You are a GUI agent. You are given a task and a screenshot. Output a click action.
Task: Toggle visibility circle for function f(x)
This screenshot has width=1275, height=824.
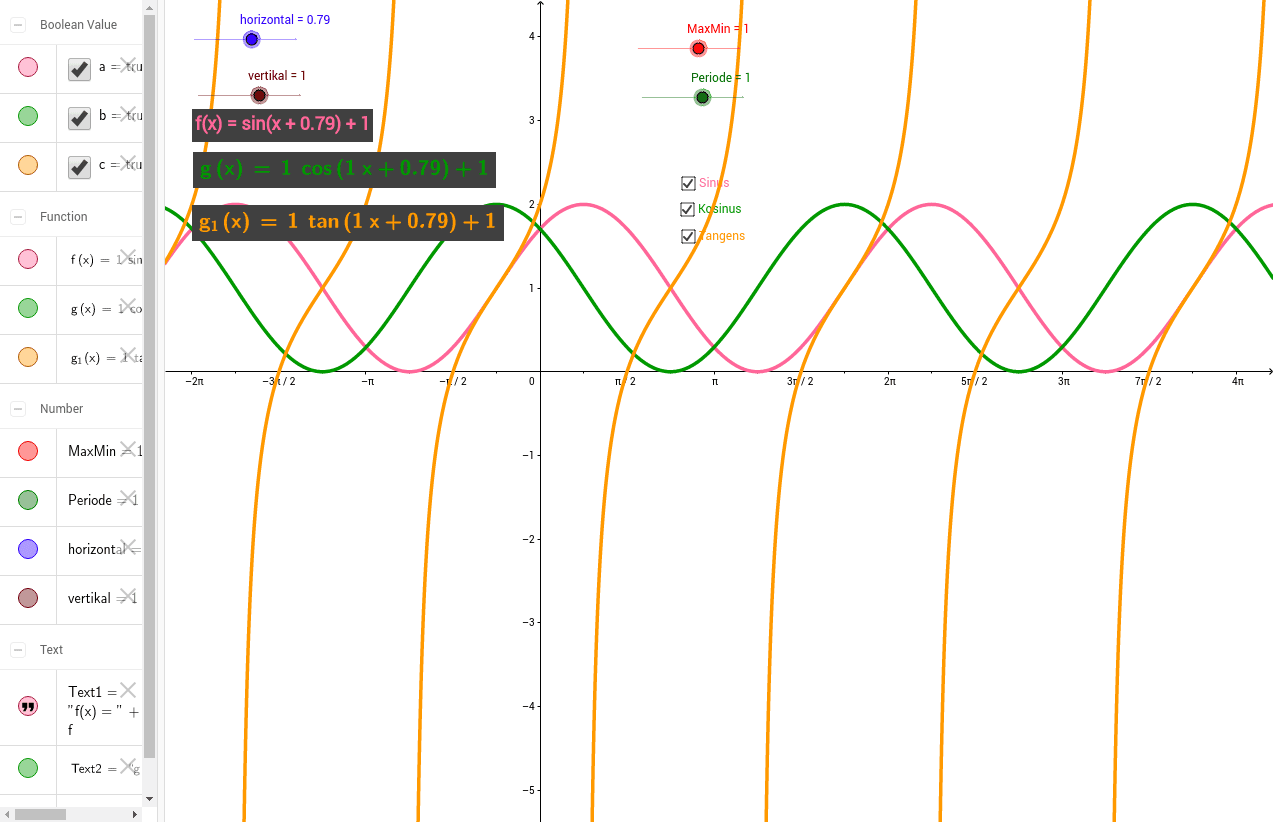click(28, 260)
